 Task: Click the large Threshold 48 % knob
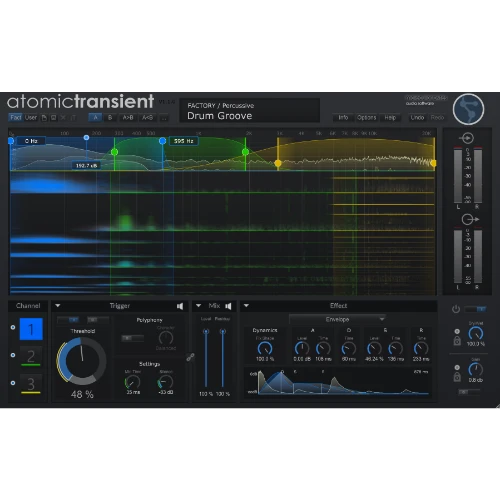82,361
